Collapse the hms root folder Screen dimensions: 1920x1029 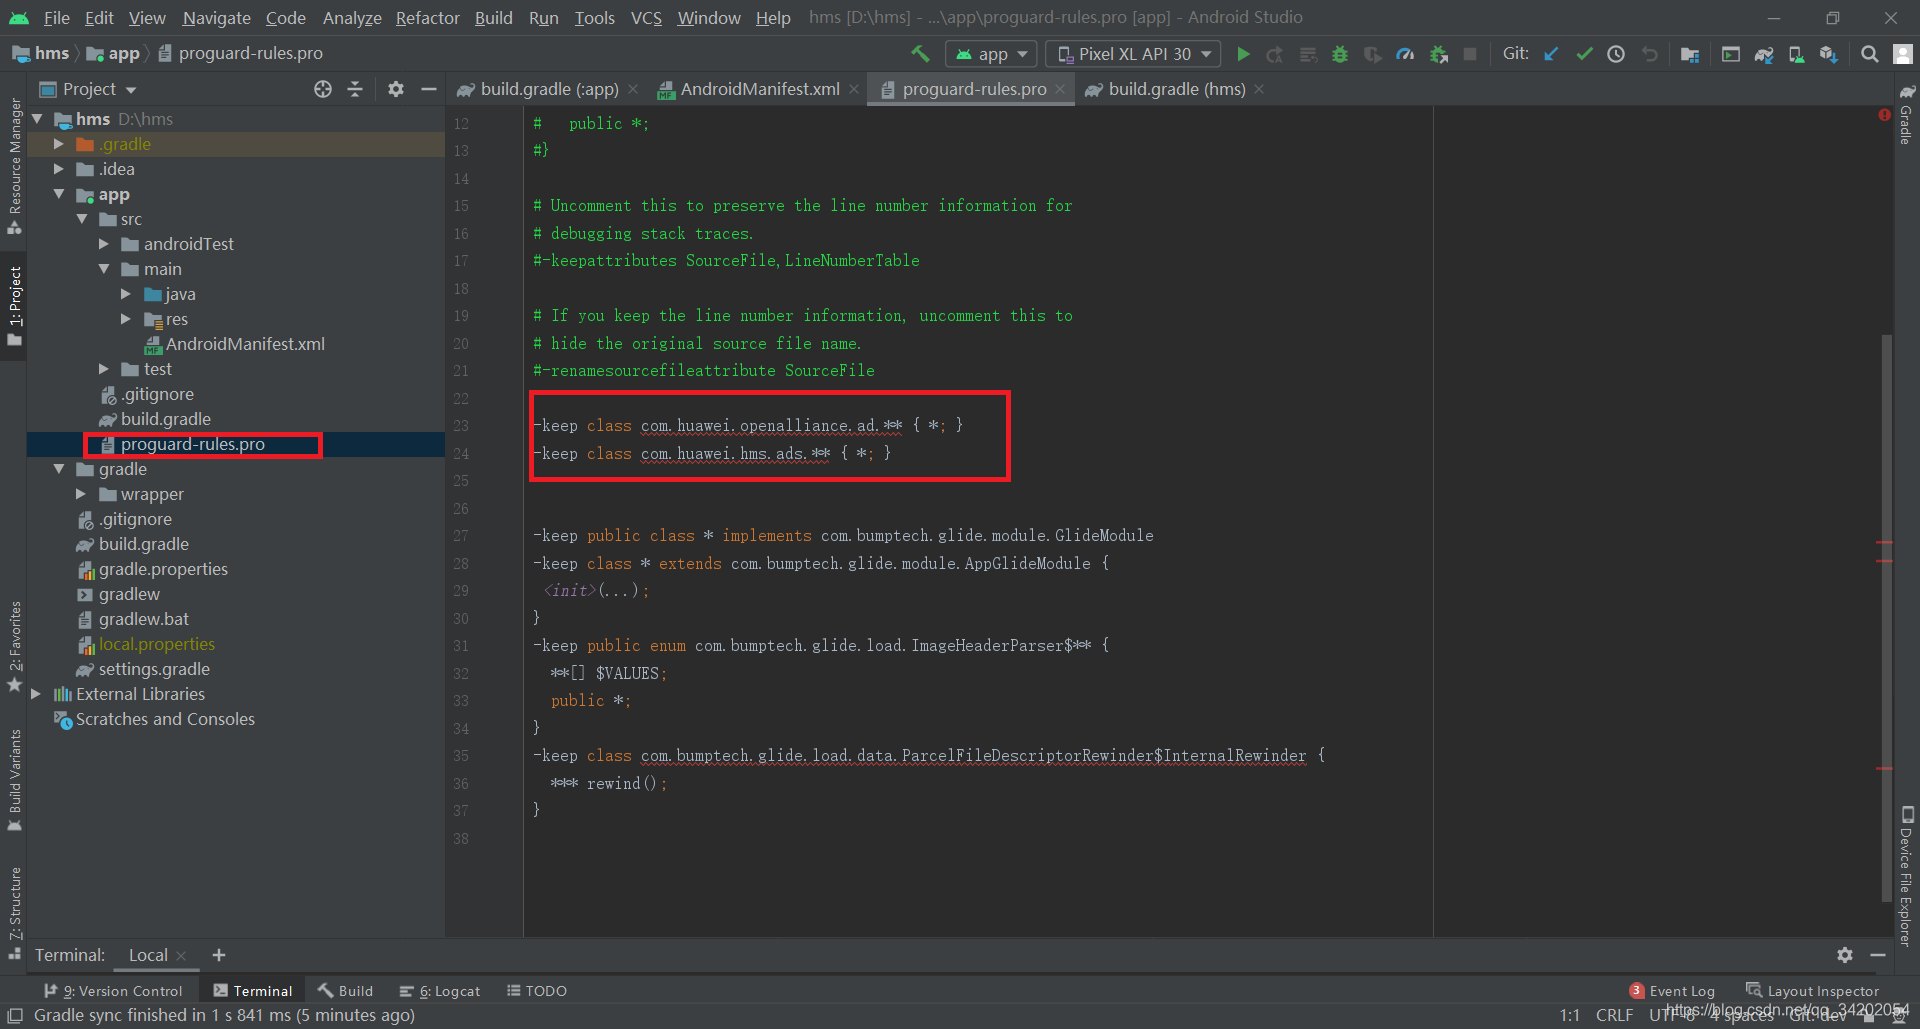click(x=38, y=119)
